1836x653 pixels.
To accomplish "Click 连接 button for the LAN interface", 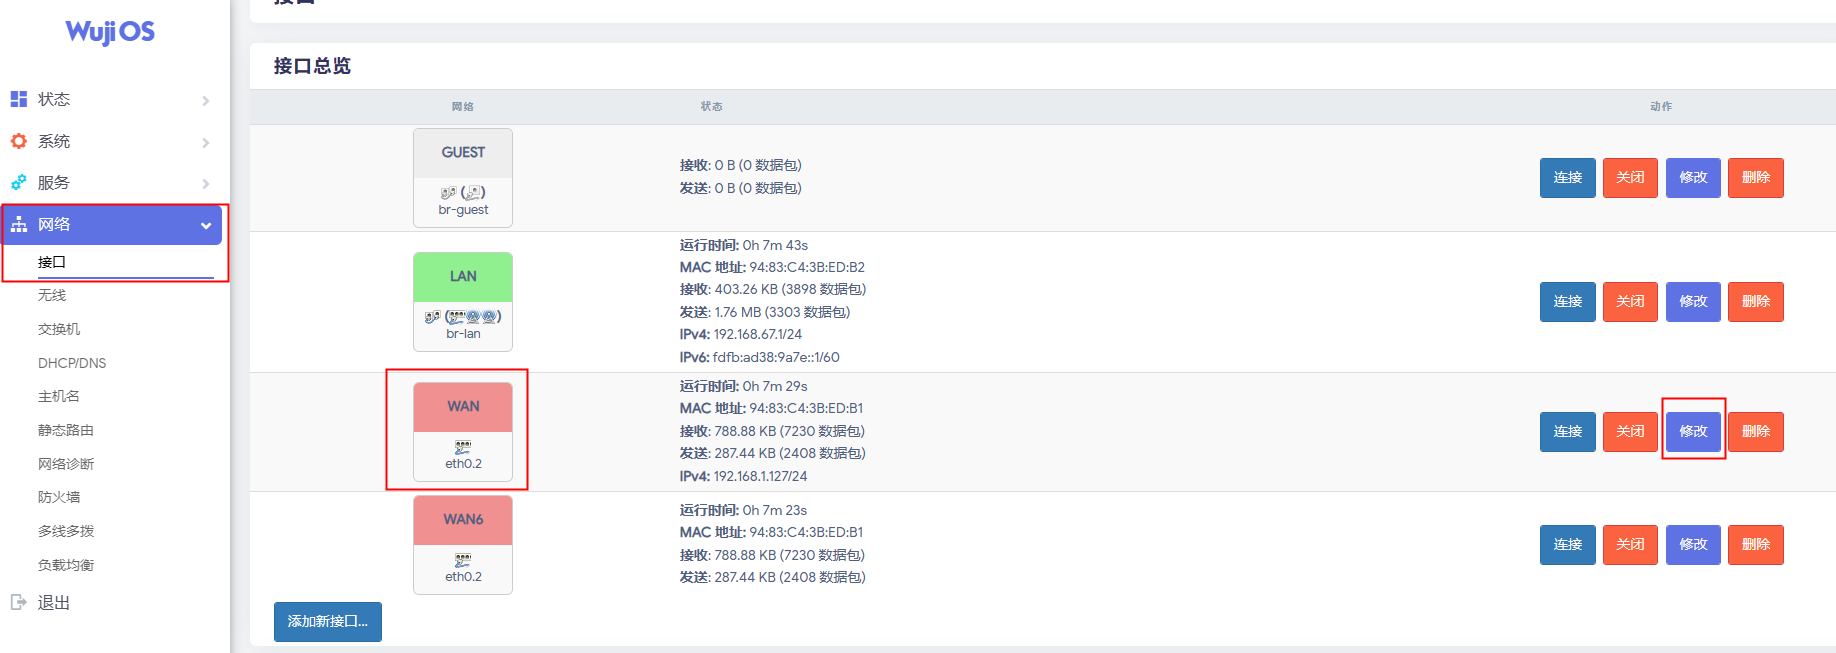I will [x=1567, y=302].
